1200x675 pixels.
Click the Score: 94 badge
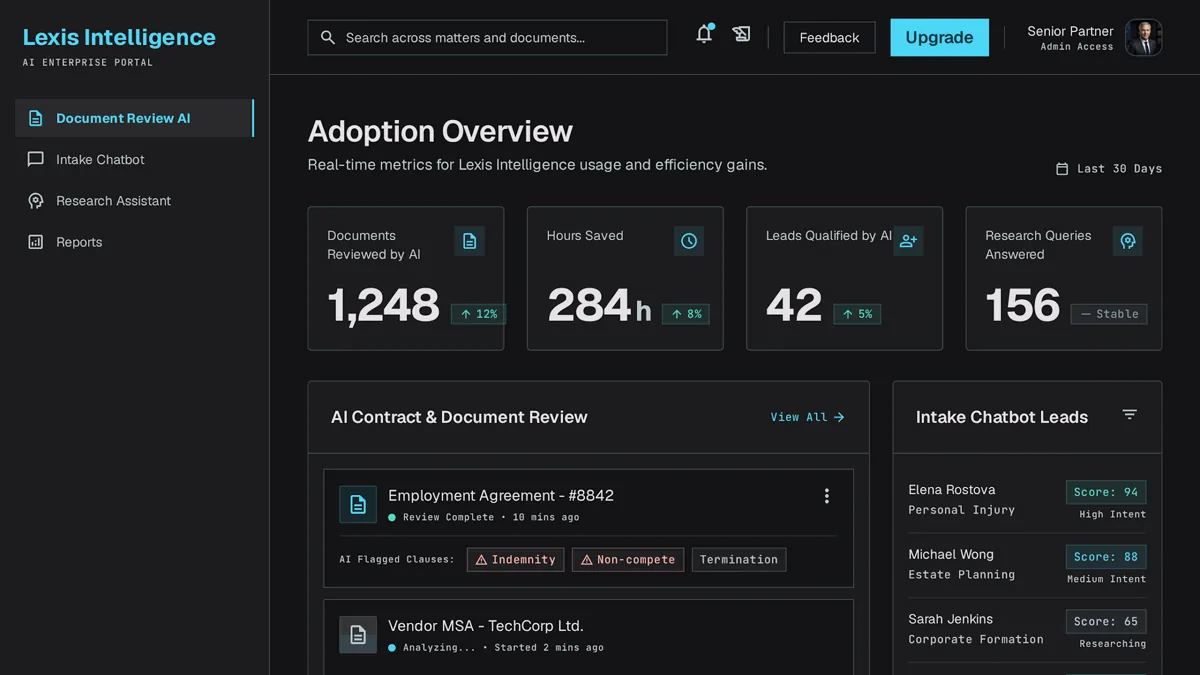[1106, 492]
